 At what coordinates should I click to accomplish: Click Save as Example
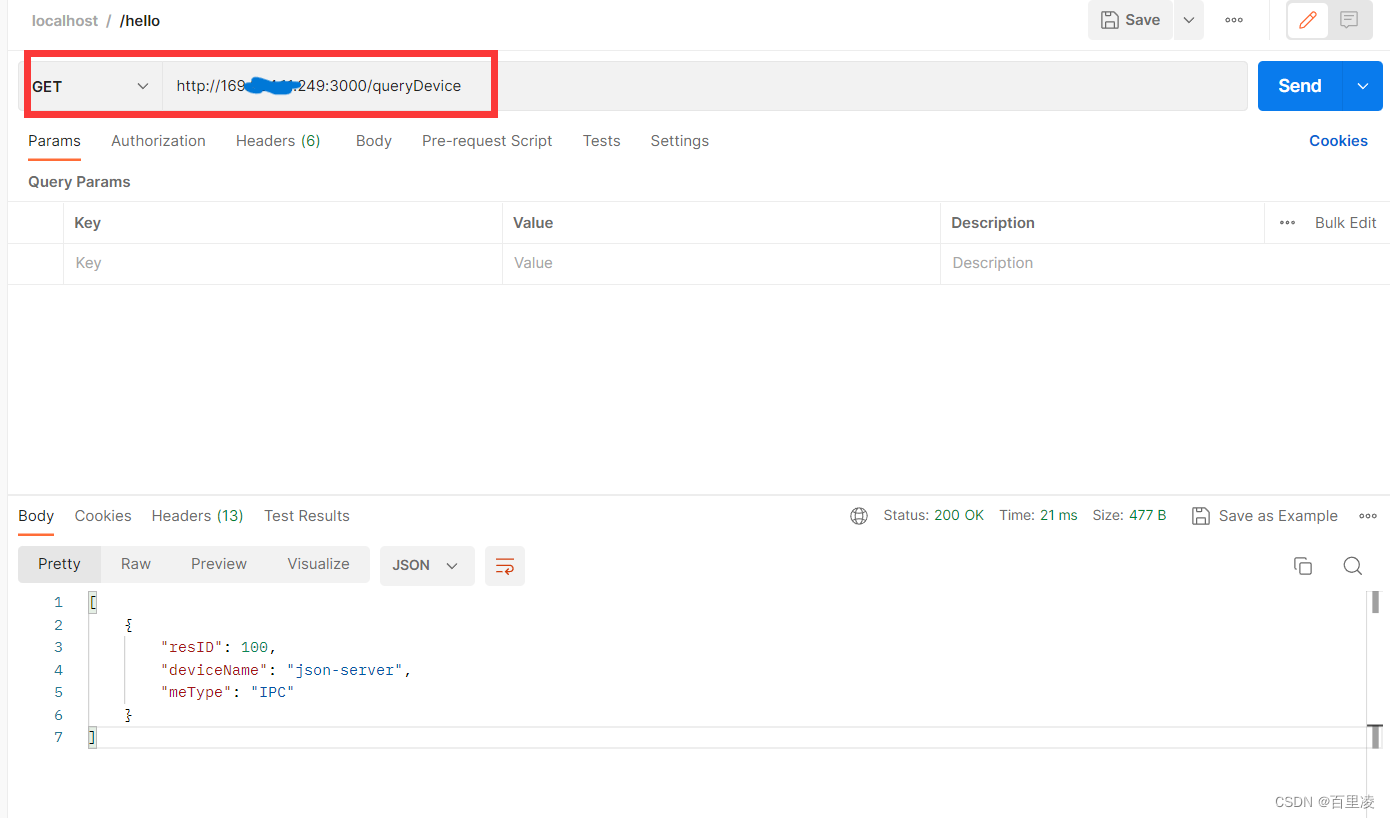pyautogui.click(x=1265, y=516)
